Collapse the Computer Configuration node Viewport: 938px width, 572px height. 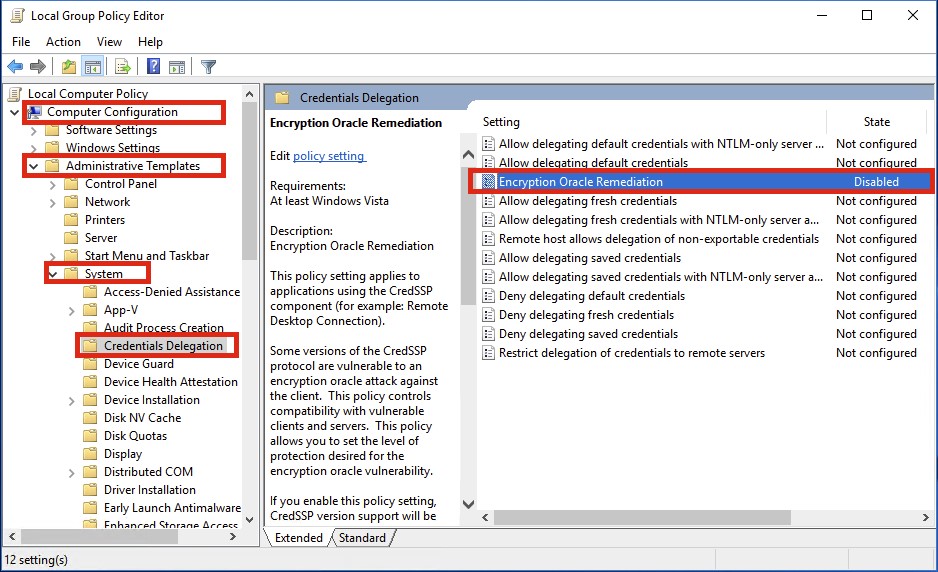[14, 112]
